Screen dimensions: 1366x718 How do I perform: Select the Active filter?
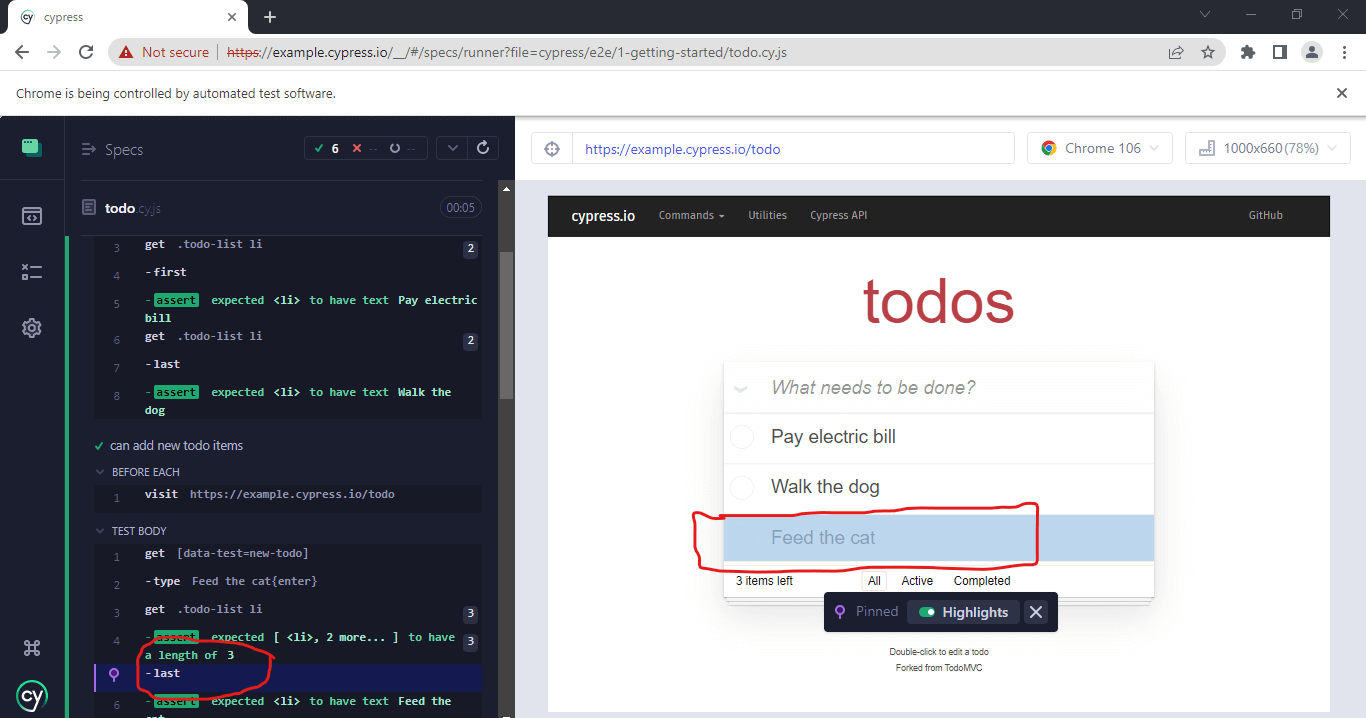tap(917, 581)
